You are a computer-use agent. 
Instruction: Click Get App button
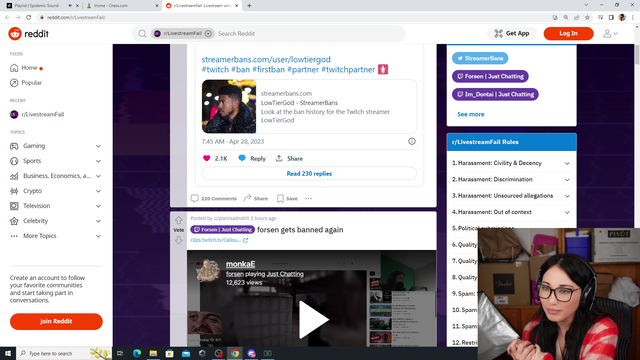pos(511,33)
